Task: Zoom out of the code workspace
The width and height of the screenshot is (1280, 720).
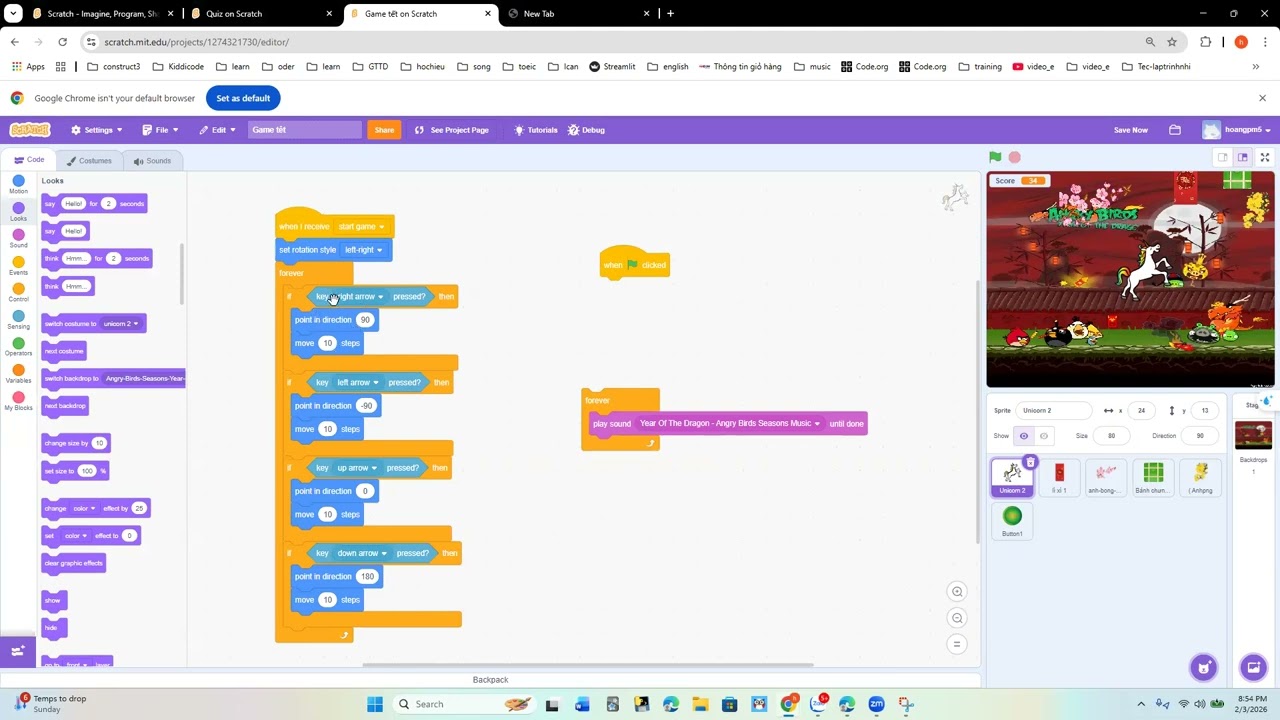Action: 957,618
